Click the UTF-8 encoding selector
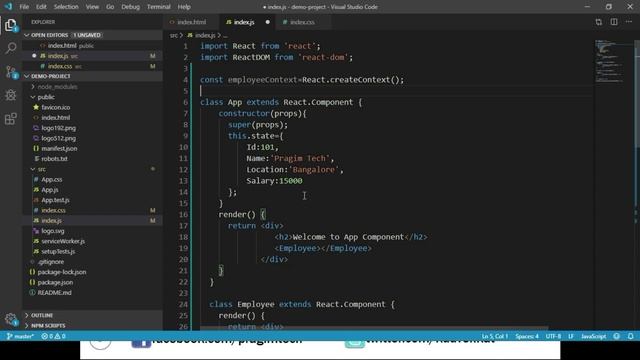This screenshot has width=640, height=360. [553, 336]
